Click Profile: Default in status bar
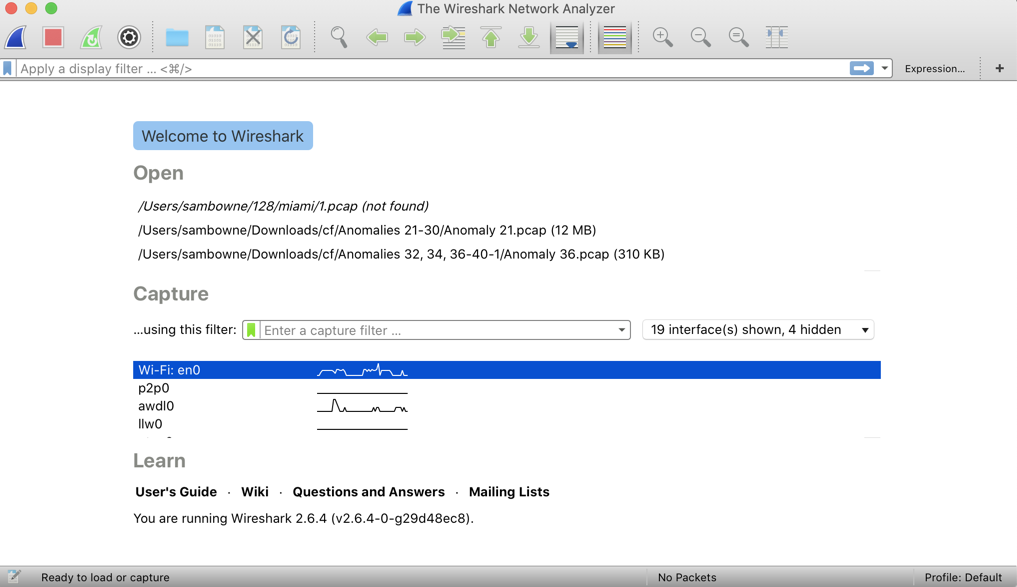The image size is (1017, 587). click(x=963, y=577)
